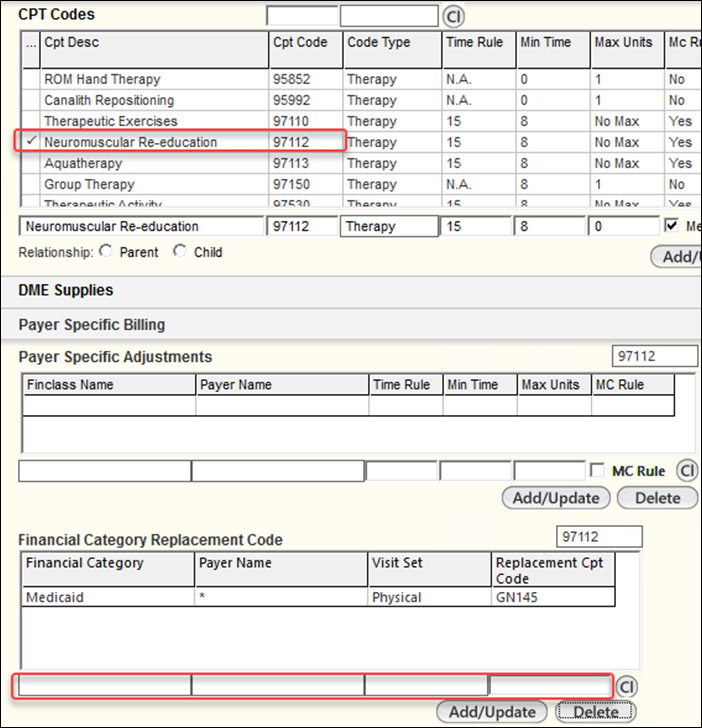Select the Canalith Repositioning row
The width and height of the screenshot is (702, 728).
360,100
